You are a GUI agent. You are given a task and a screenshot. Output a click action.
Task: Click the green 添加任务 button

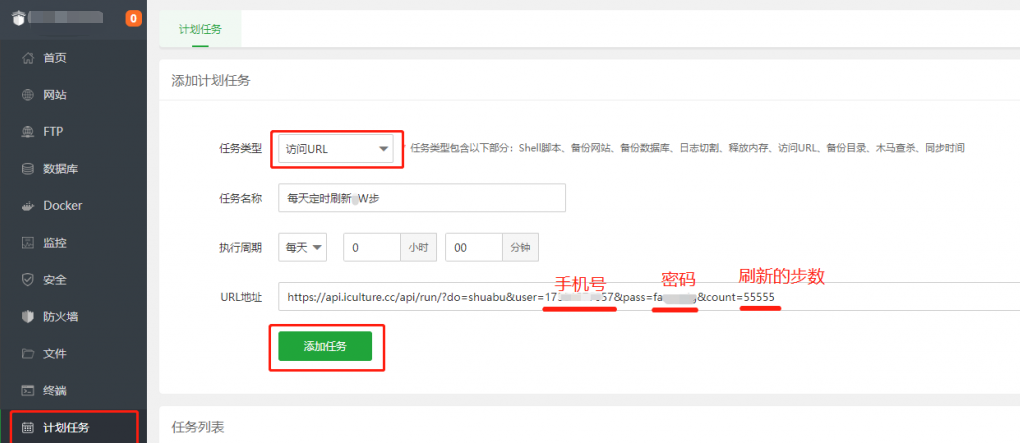pyautogui.click(x=325, y=346)
